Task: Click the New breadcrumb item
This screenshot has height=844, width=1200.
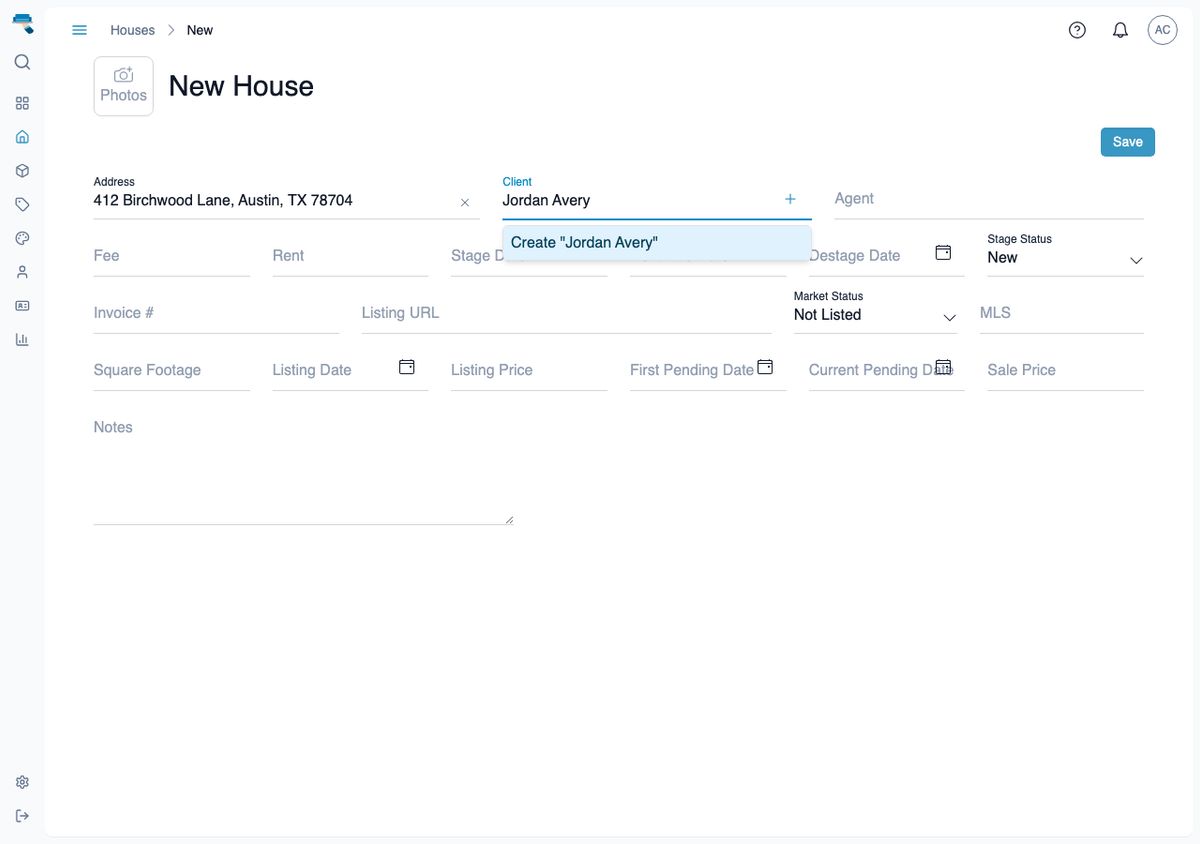Action: [x=200, y=30]
